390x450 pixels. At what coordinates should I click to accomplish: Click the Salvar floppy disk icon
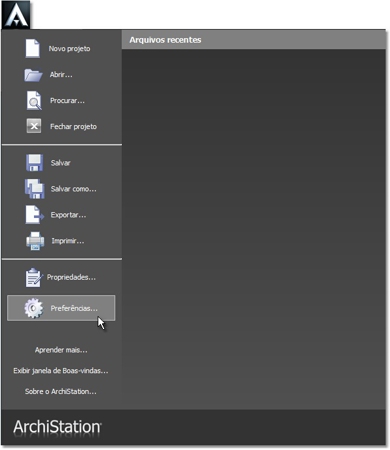click(34, 163)
